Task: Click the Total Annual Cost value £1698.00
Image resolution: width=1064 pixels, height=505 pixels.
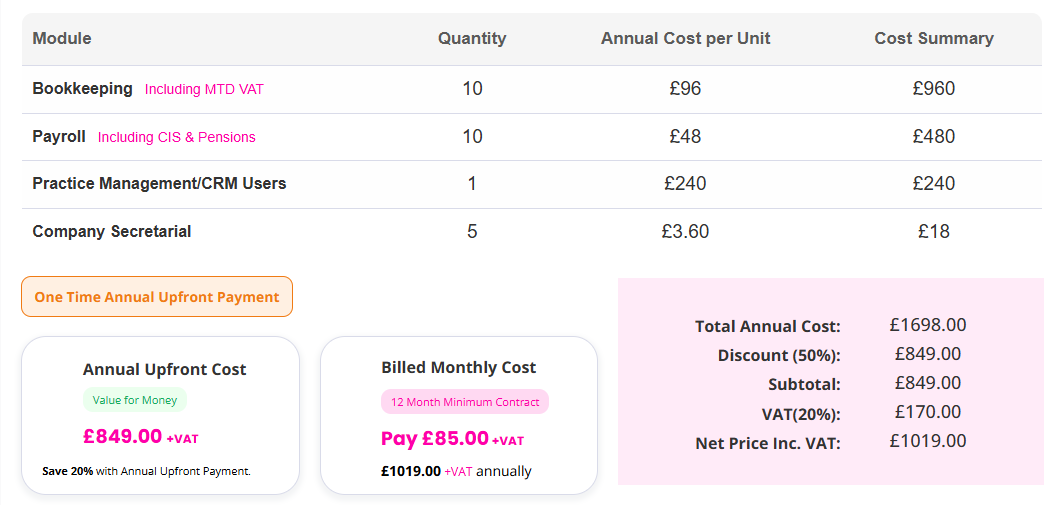Action: [x=927, y=325]
